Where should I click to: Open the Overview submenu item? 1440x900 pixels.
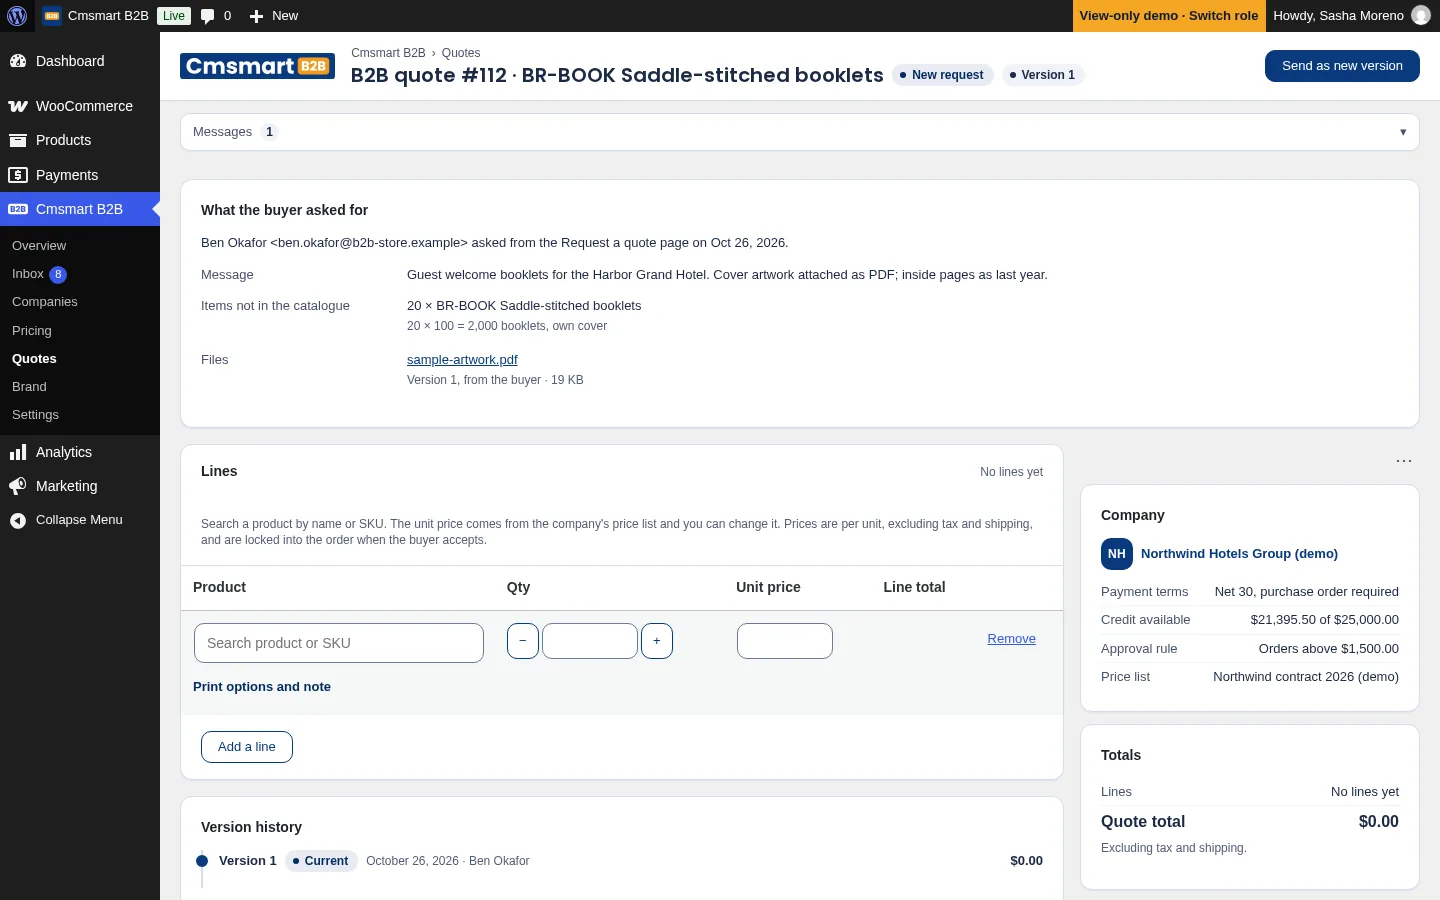[39, 246]
